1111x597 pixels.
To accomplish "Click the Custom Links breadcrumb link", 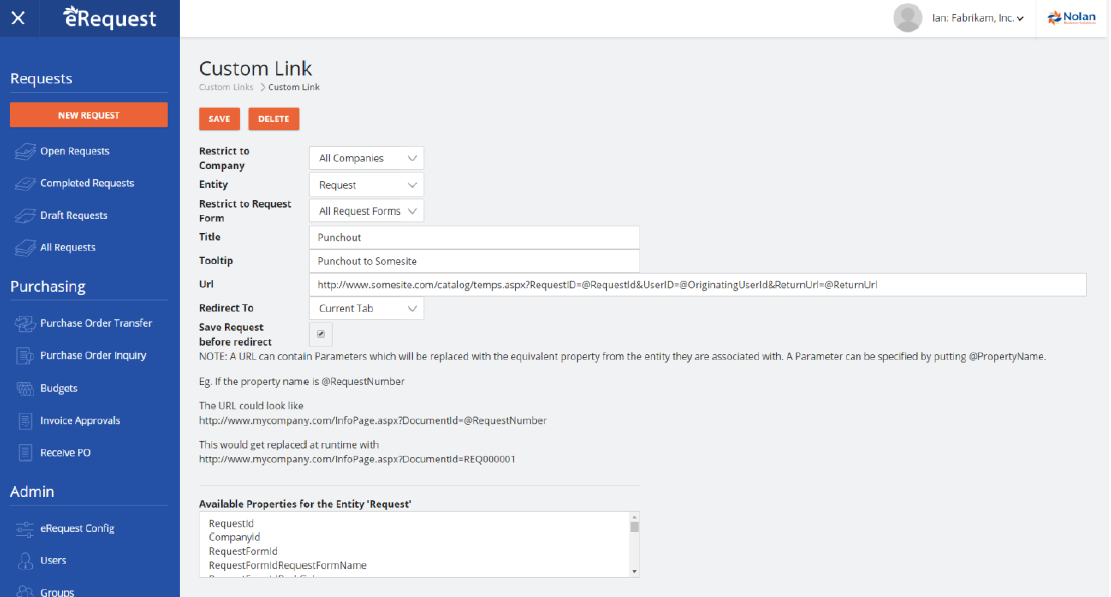I will point(226,88).
